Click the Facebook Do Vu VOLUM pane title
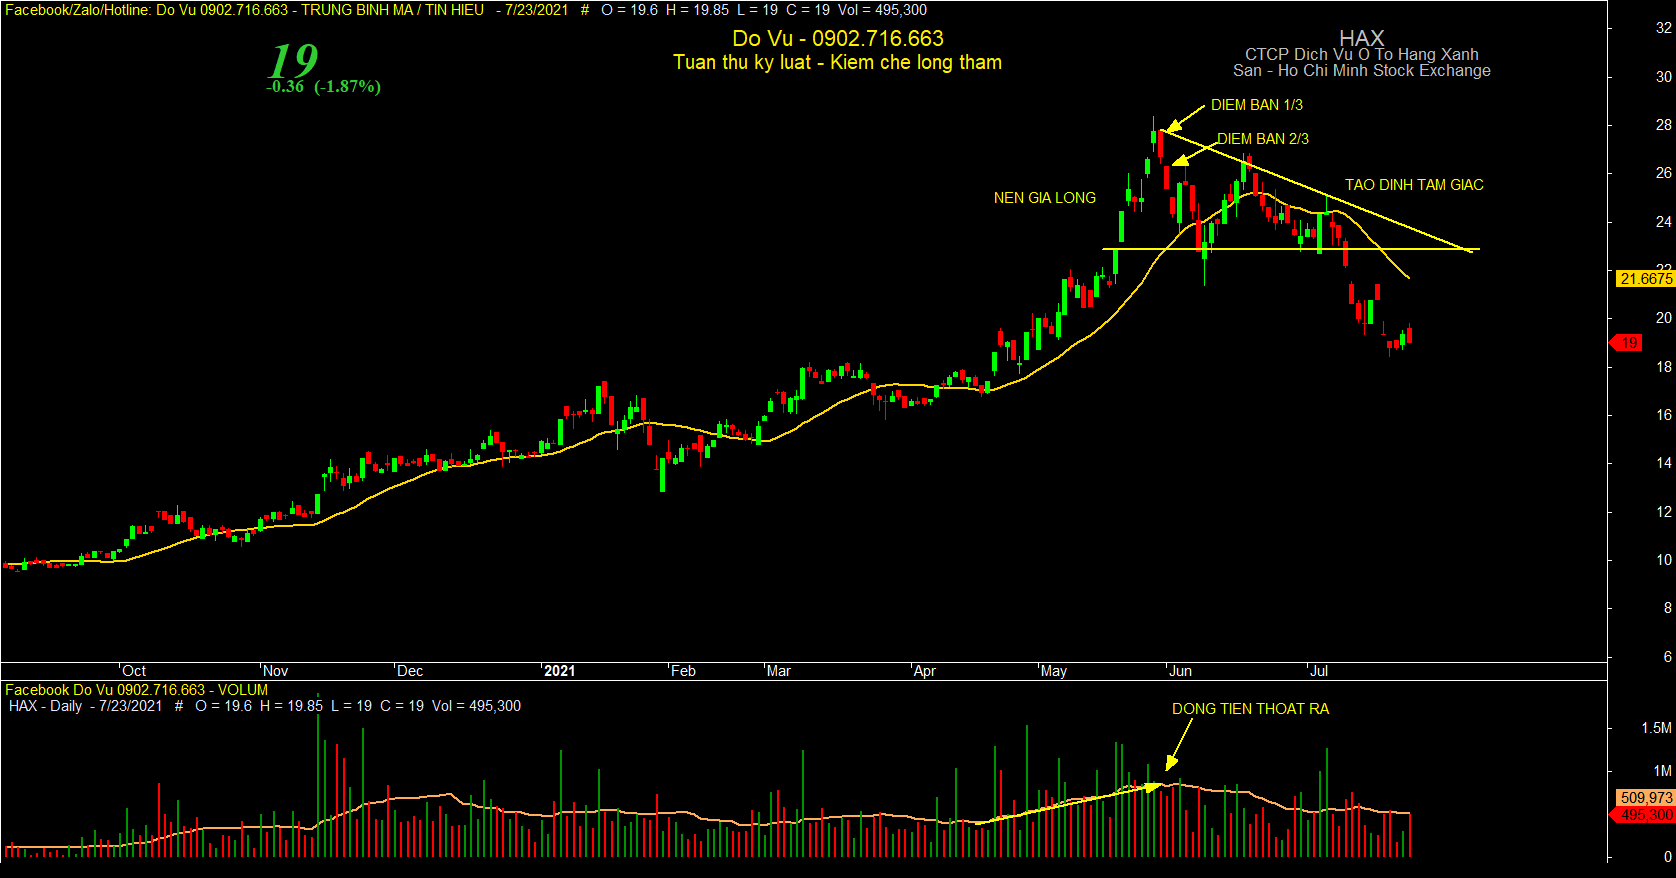 click(137, 690)
